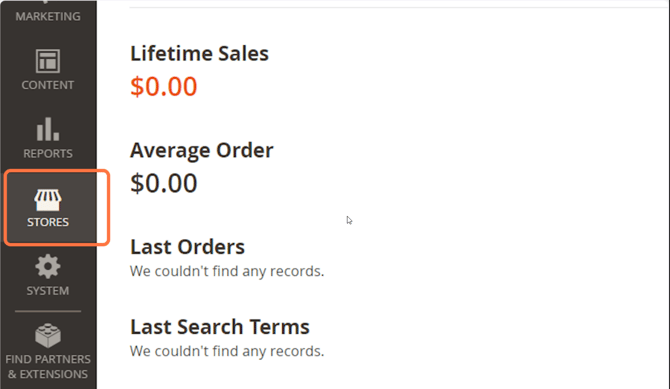
Task: Click the sidebar divider line above Find Partners
Action: click(x=48, y=311)
